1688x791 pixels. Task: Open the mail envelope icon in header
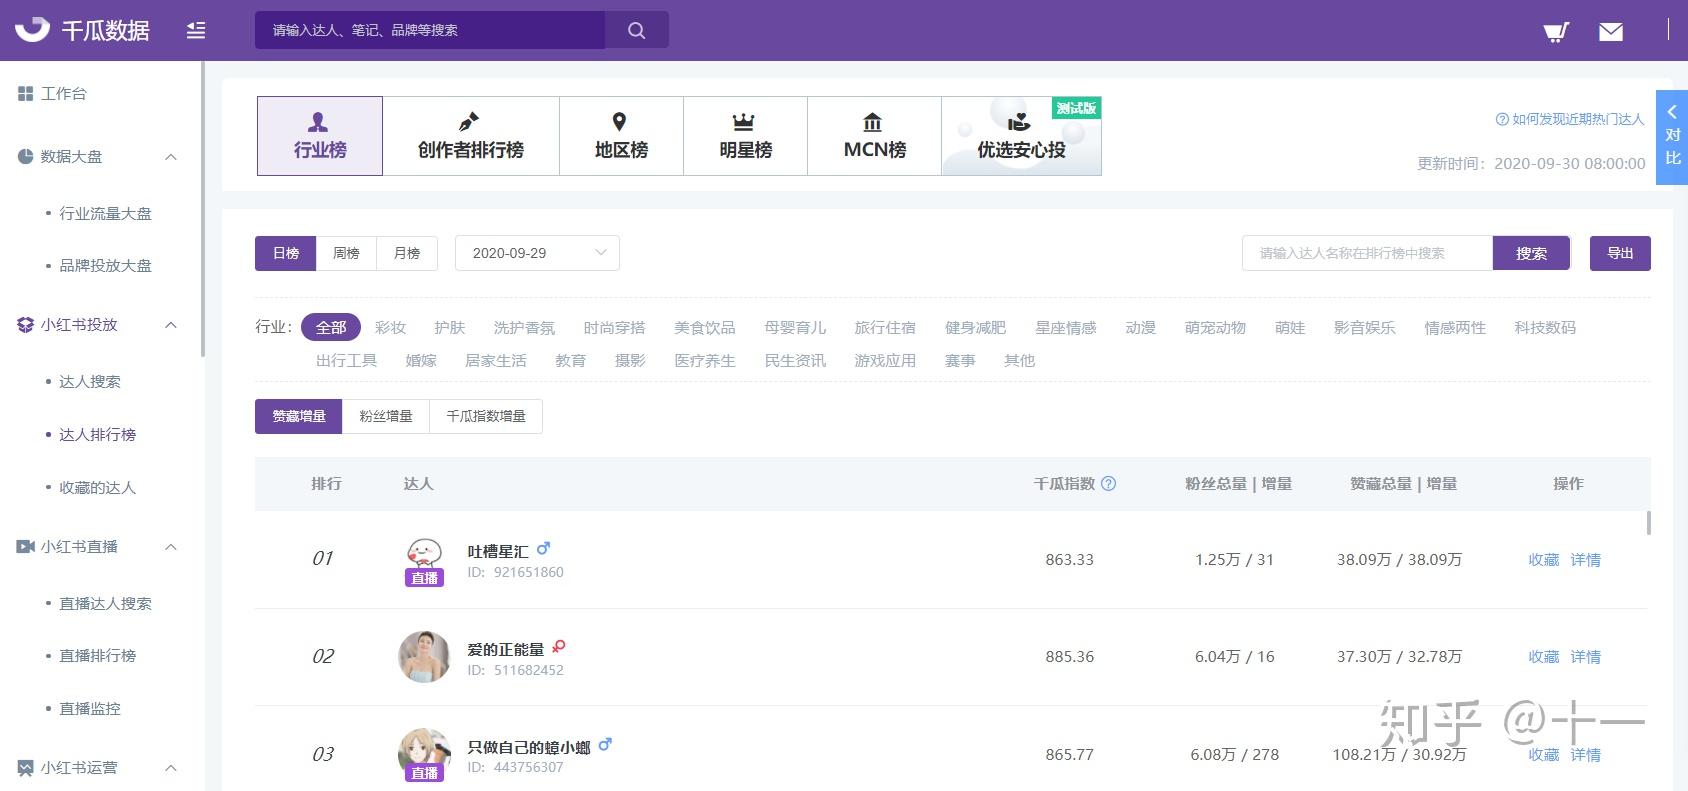click(x=1611, y=32)
